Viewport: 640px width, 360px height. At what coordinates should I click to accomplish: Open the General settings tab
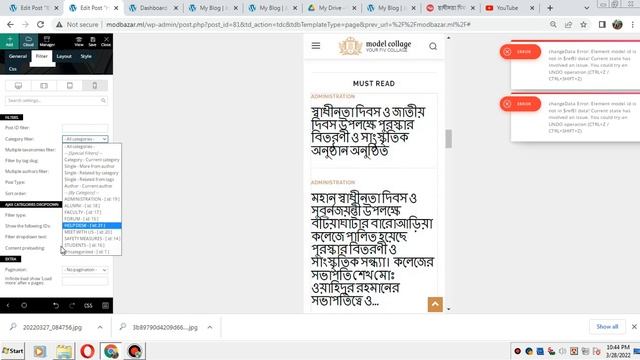coord(18,56)
